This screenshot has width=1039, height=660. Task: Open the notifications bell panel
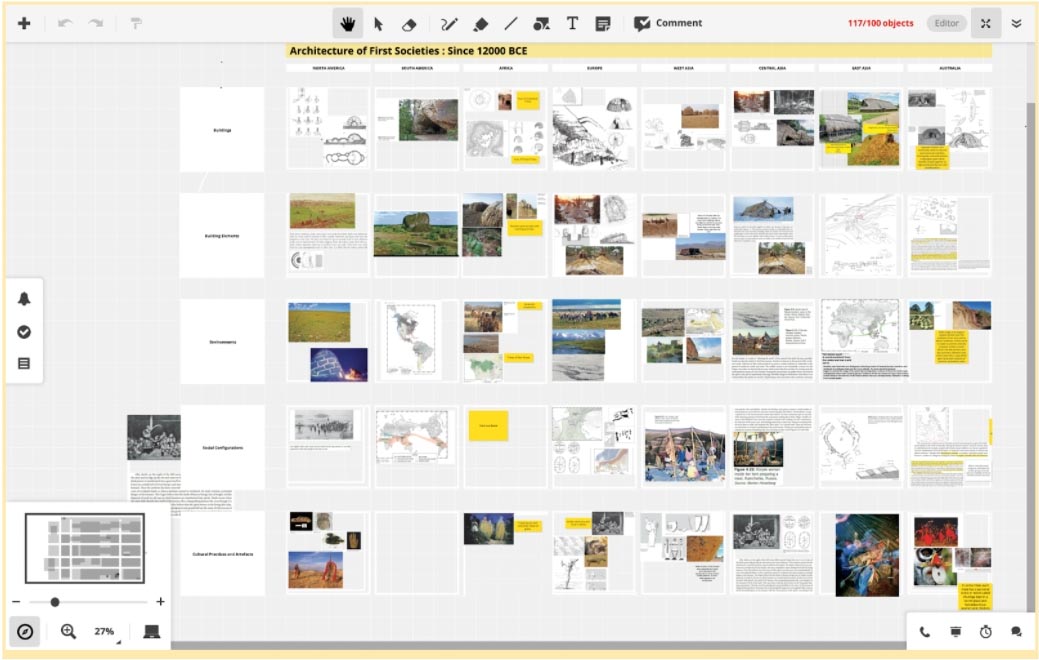(x=24, y=299)
